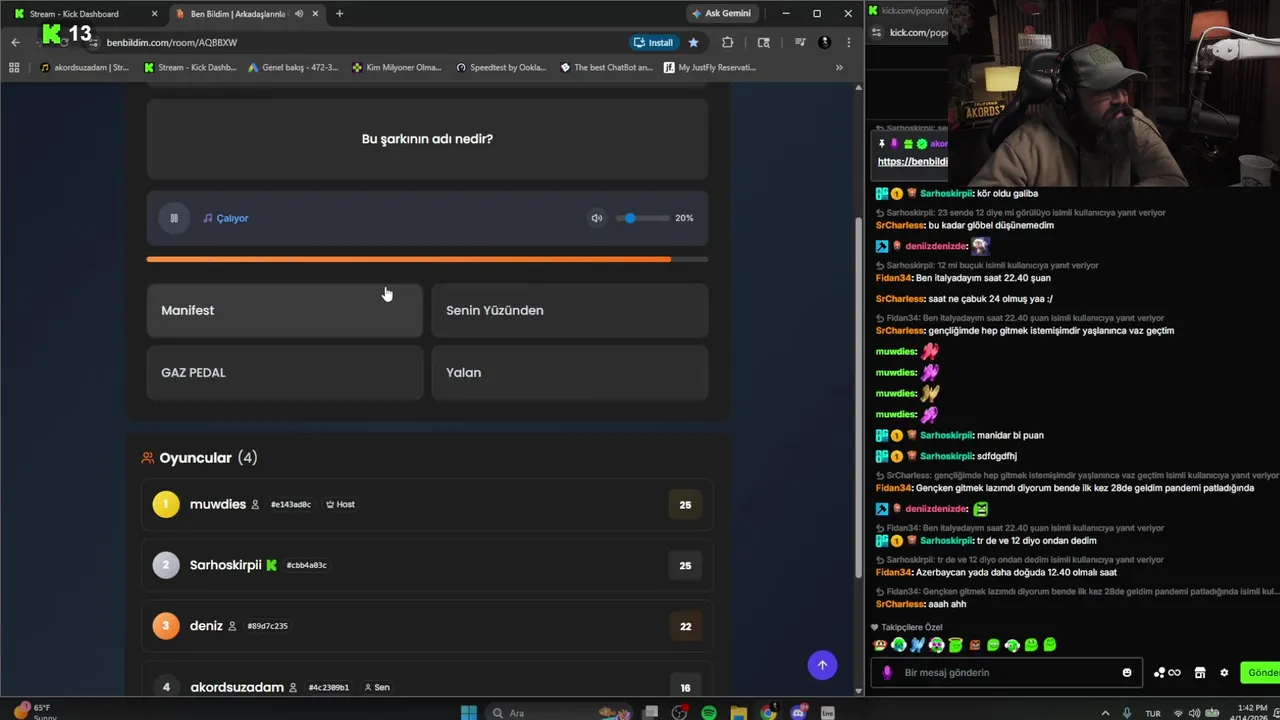Screen dimensions: 1280x720
Task: Open the Stream - Kick Dashb... bookmark
Action: tap(190, 68)
